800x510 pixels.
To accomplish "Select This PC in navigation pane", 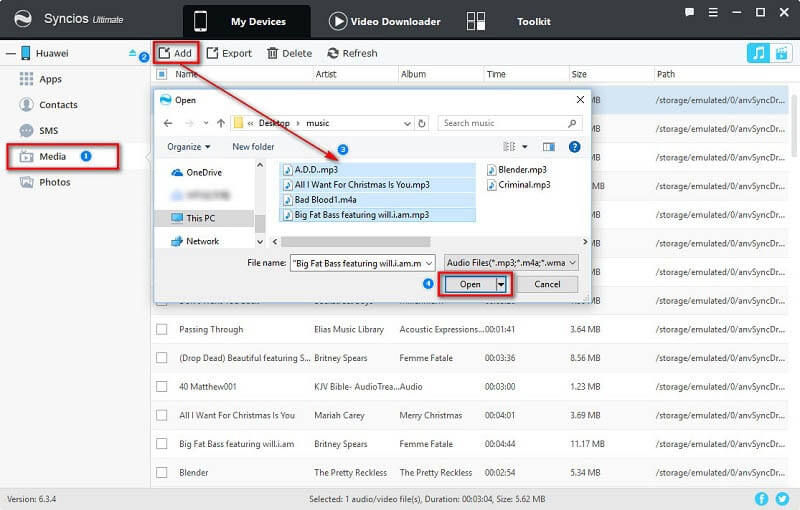I will 200,218.
